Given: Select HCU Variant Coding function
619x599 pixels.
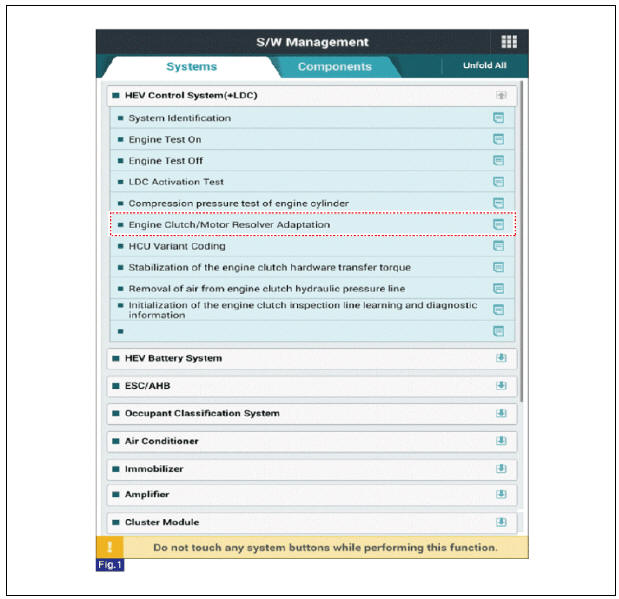Looking at the screenshot, I should (312, 246).
